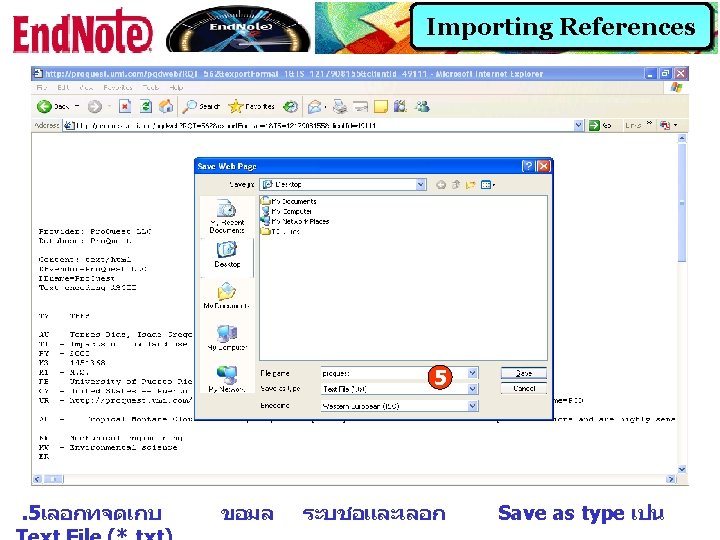Click the dialog's go-back folder icon
This screenshot has height=540, width=720.
pyautogui.click(x=441, y=185)
